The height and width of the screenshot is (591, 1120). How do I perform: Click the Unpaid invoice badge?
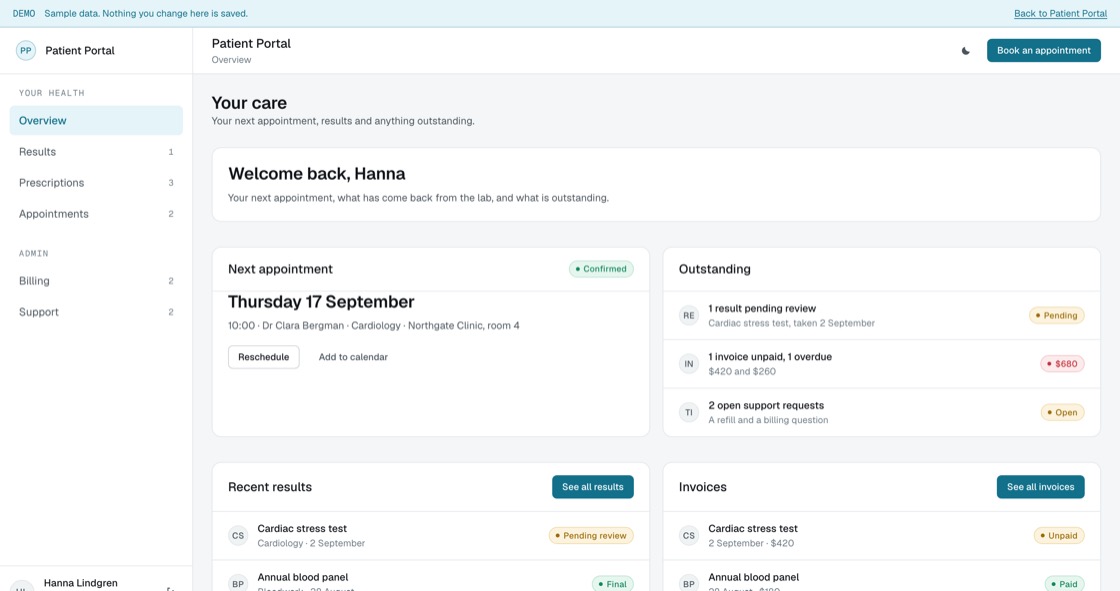tap(1059, 535)
